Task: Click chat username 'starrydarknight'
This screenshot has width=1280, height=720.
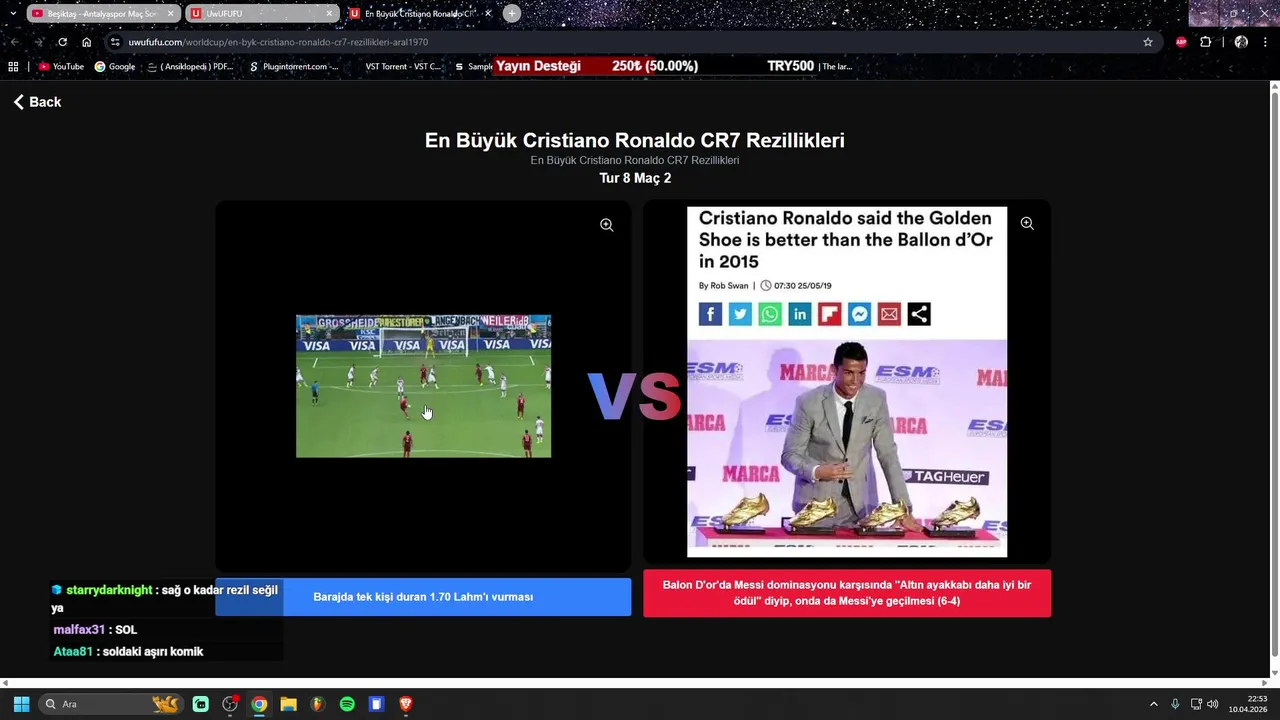Action: [x=109, y=590]
